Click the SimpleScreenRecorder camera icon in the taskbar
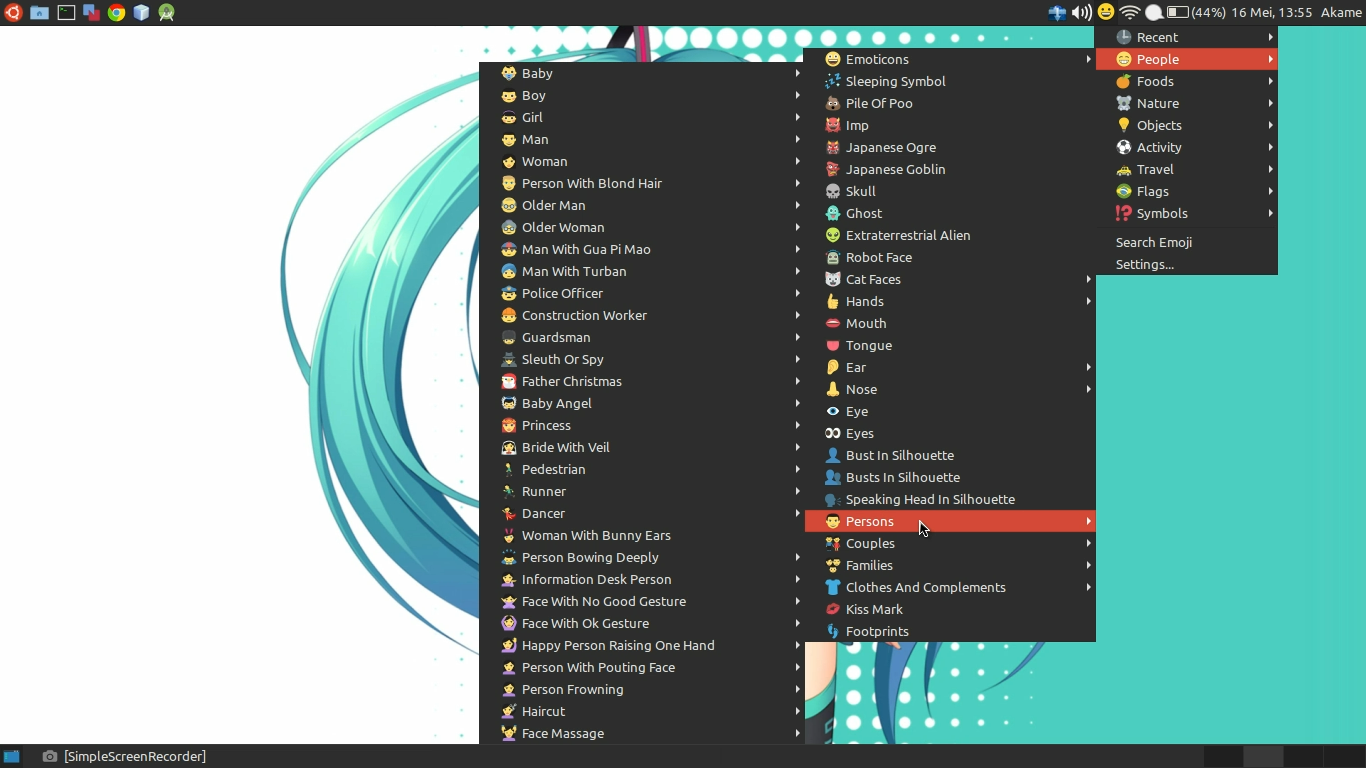This screenshot has height=768, width=1366. pyautogui.click(x=47, y=757)
